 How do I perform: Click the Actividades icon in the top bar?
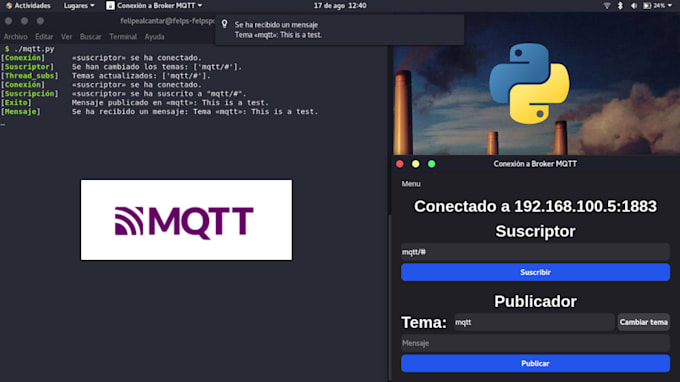(9, 6)
